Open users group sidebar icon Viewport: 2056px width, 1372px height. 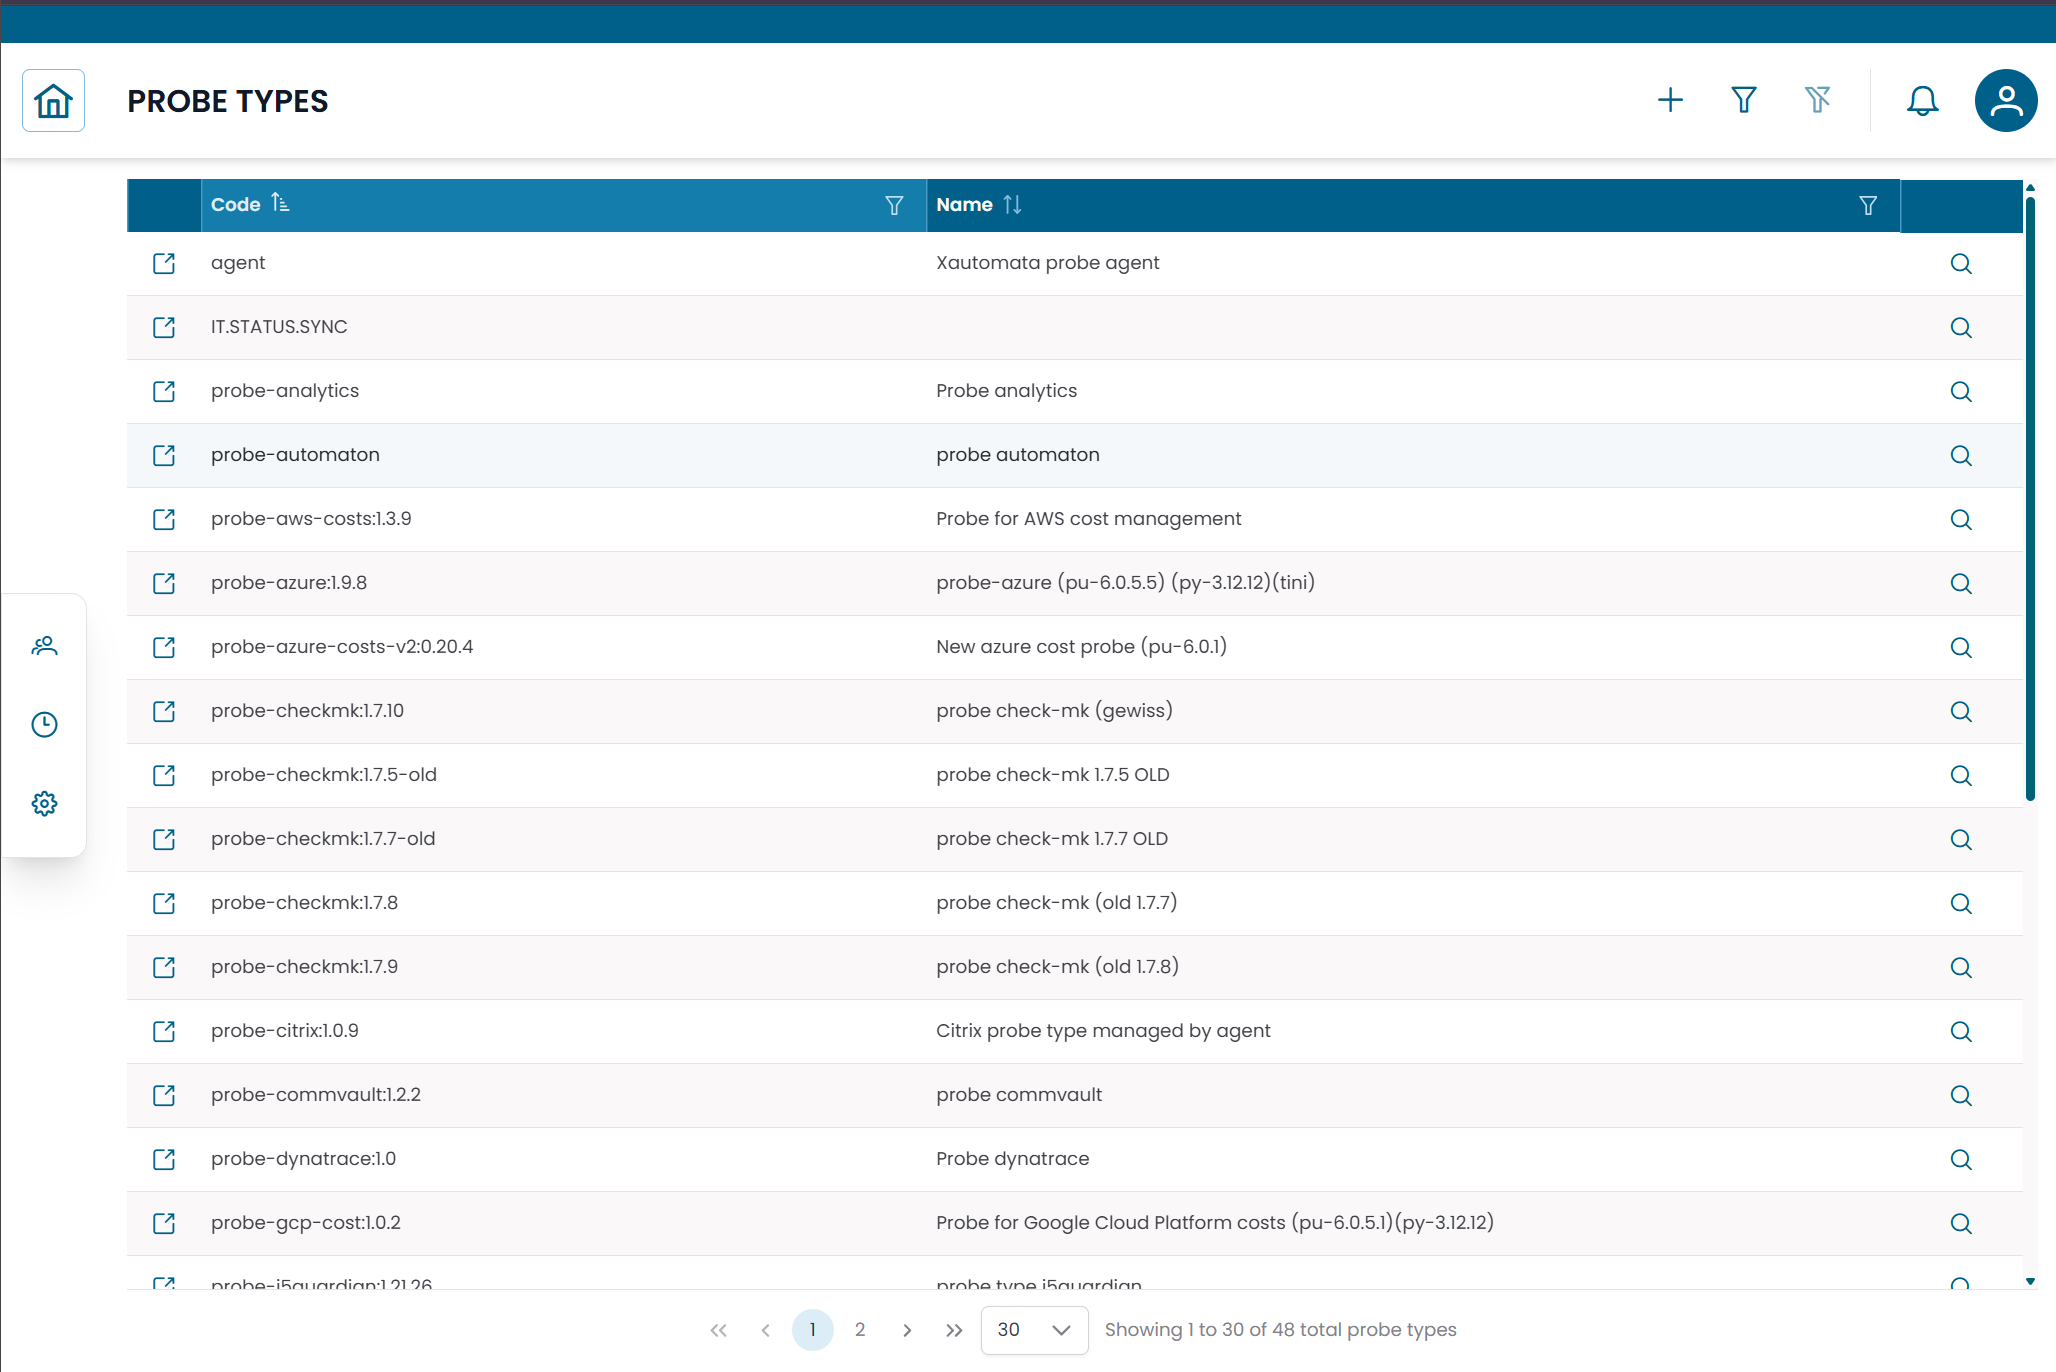[44, 646]
